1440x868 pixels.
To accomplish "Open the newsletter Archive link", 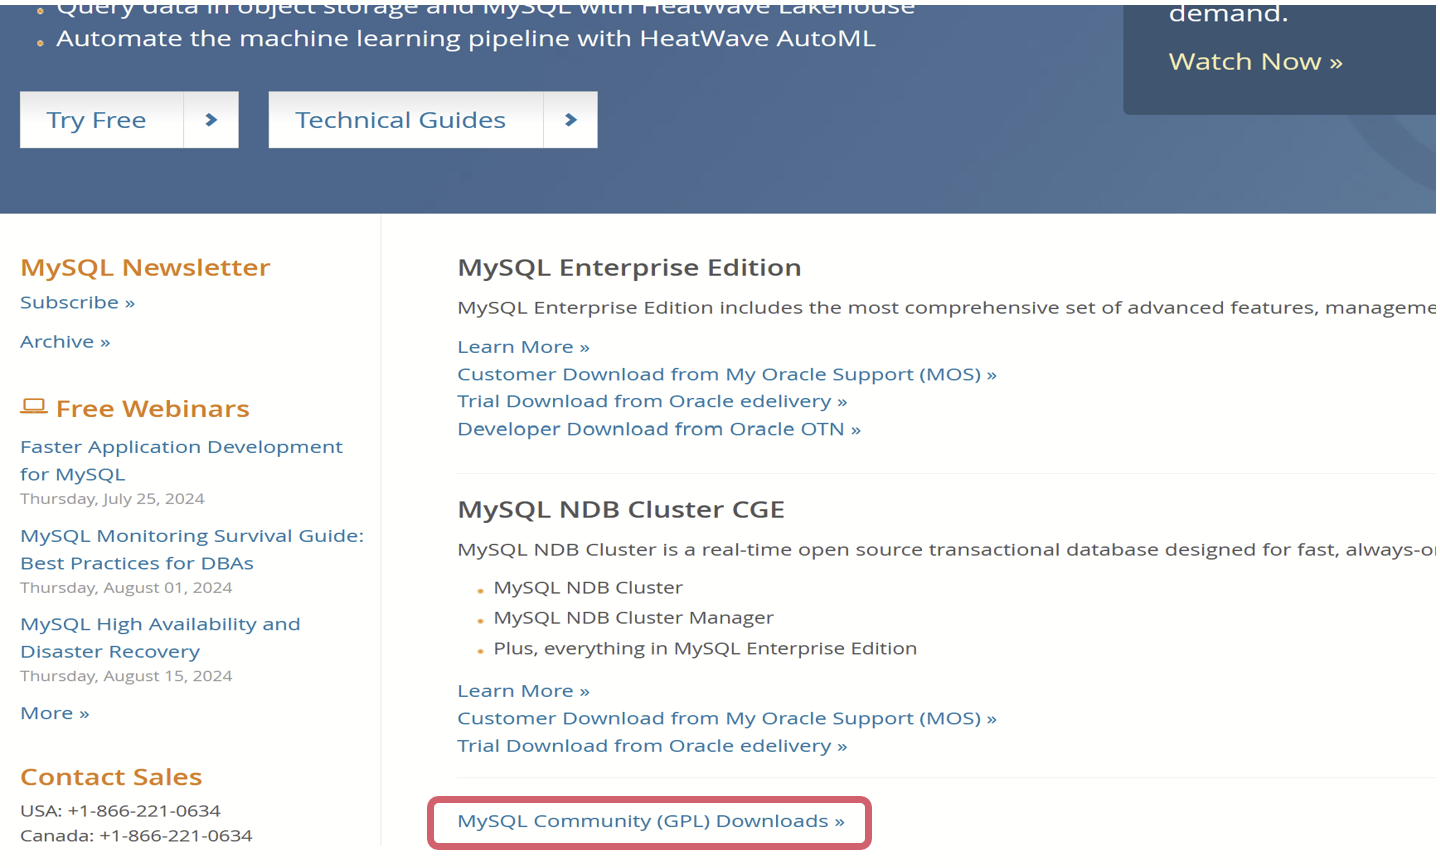I will click(x=65, y=342).
